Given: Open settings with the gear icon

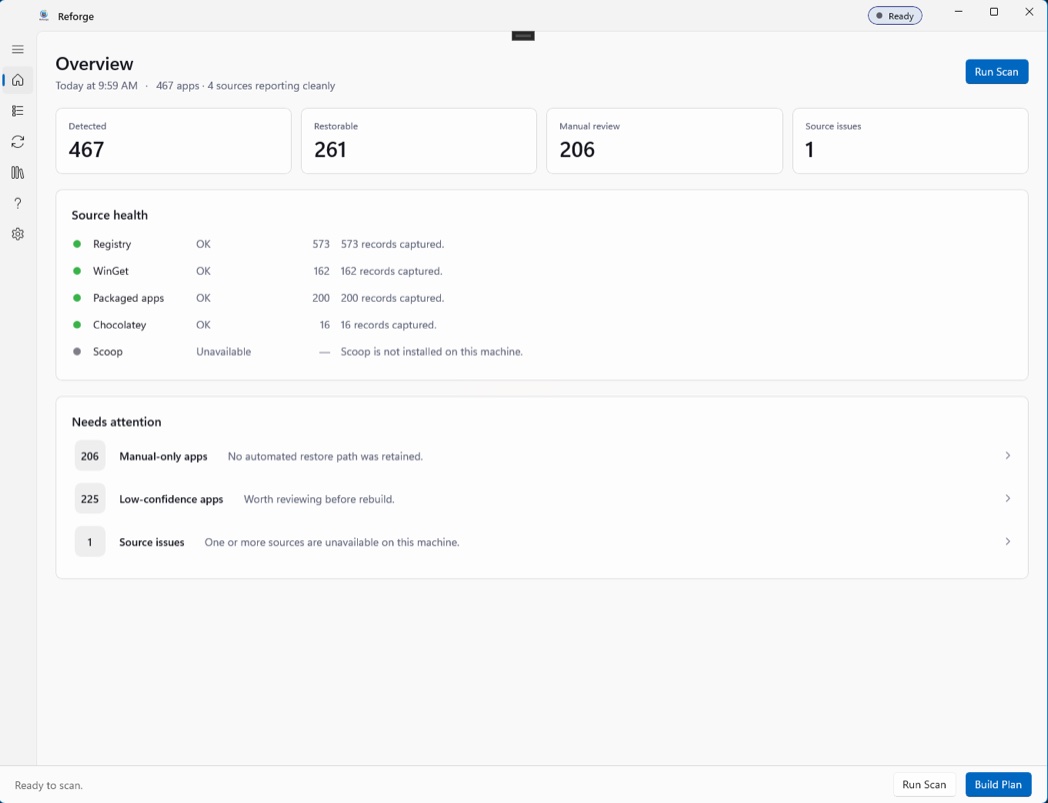Looking at the screenshot, I should (x=18, y=234).
